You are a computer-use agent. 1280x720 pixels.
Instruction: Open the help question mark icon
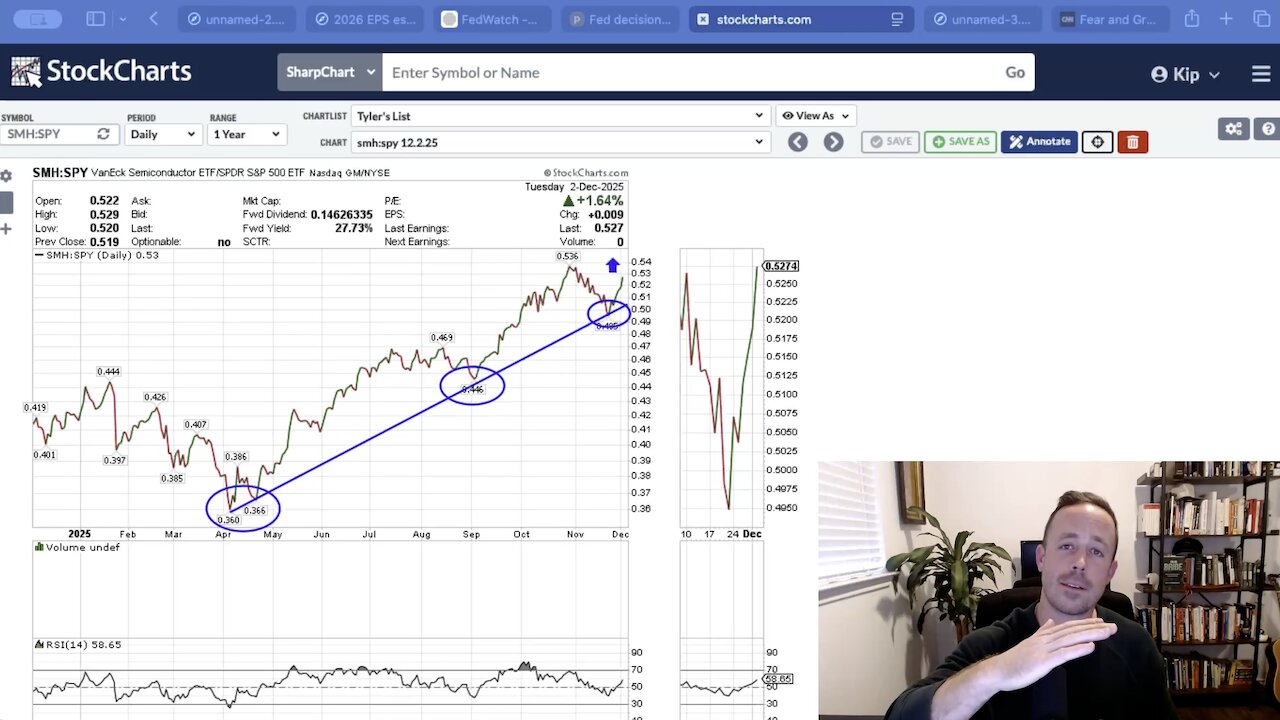click(x=1268, y=129)
